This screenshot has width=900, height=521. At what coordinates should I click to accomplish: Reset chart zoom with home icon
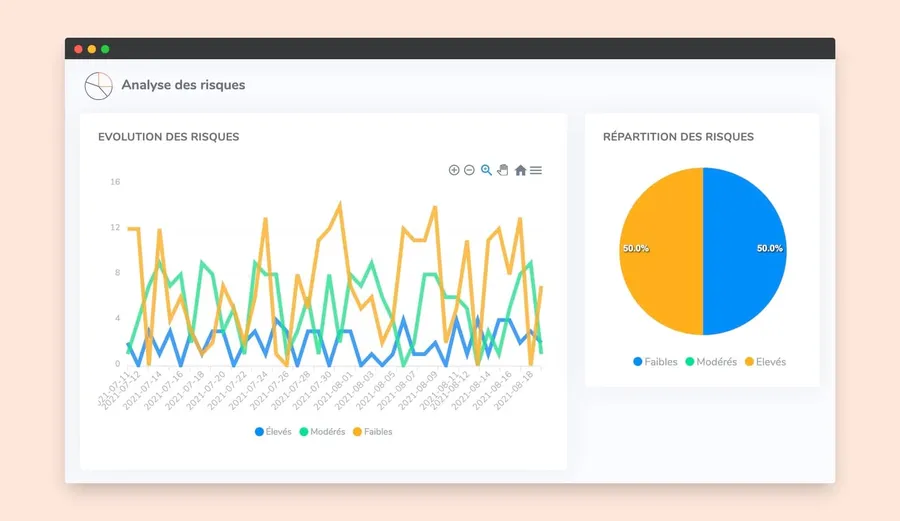pyautogui.click(x=520, y=170)
